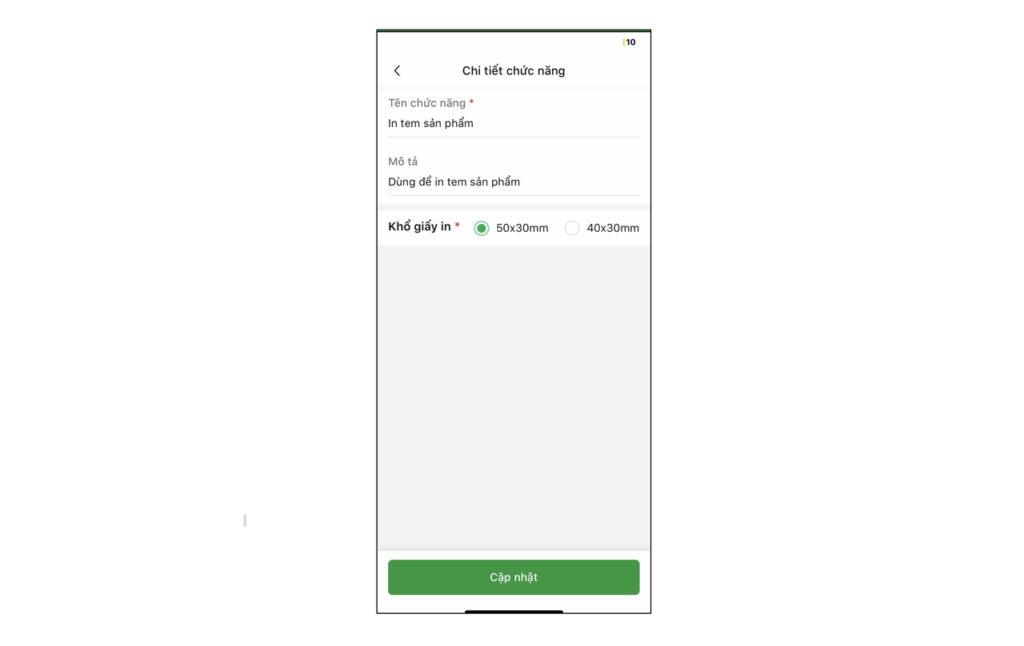1024x646 pixels.
Task: Tap the home indicator bar at screen bottom
Action: tap(513, 611)
